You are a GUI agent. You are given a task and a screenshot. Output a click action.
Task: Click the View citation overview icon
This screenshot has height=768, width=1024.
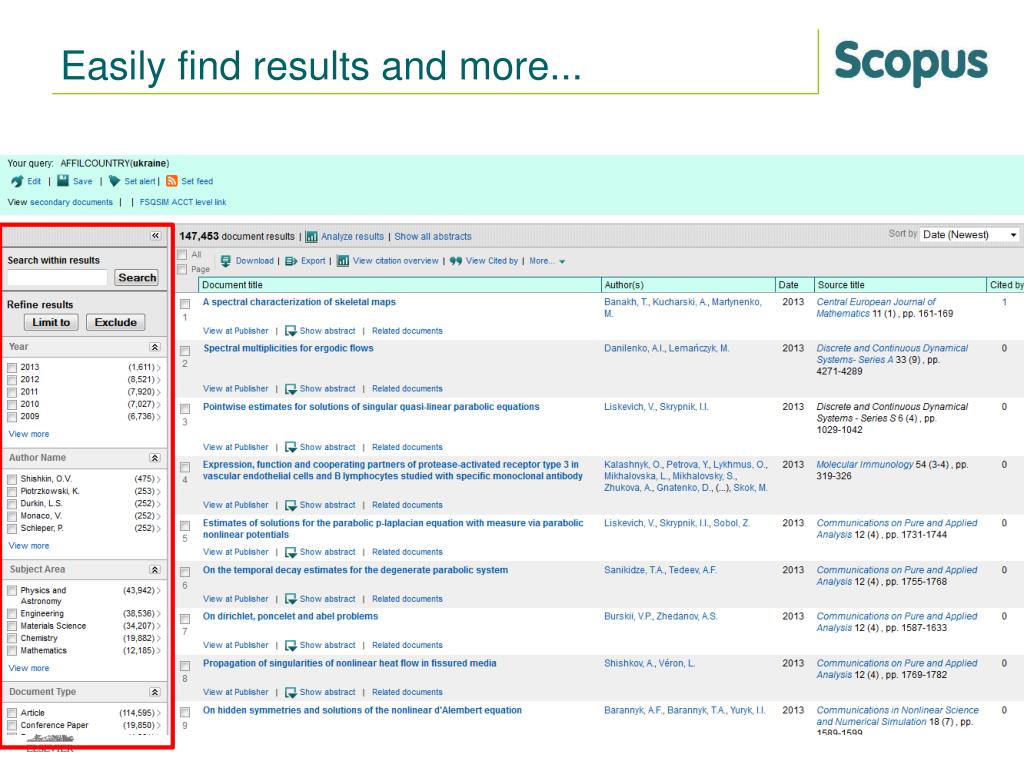coord(343,261)
